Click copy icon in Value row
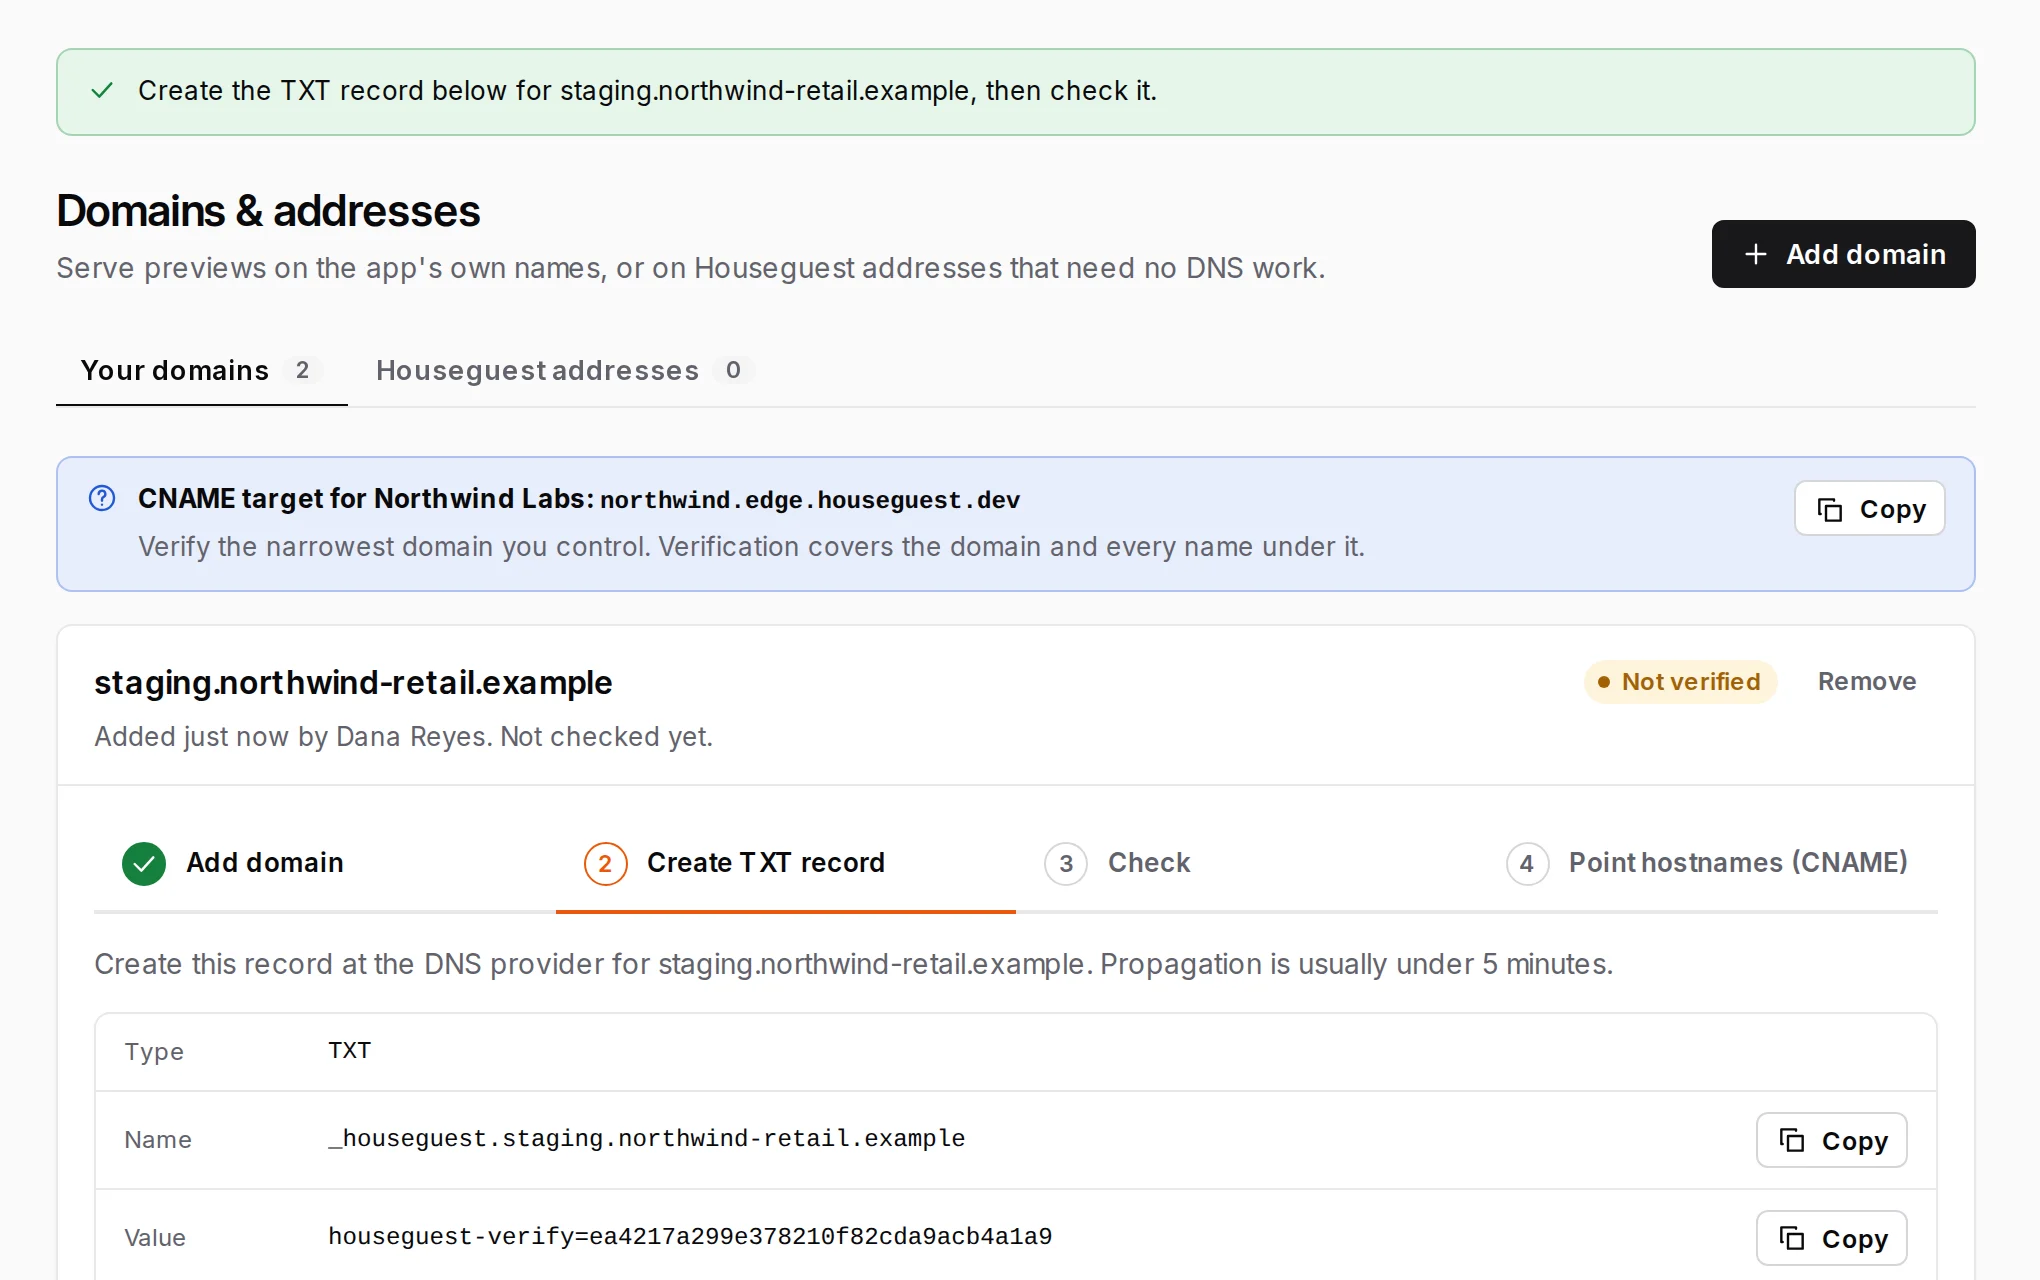 click(1792, 1239)
